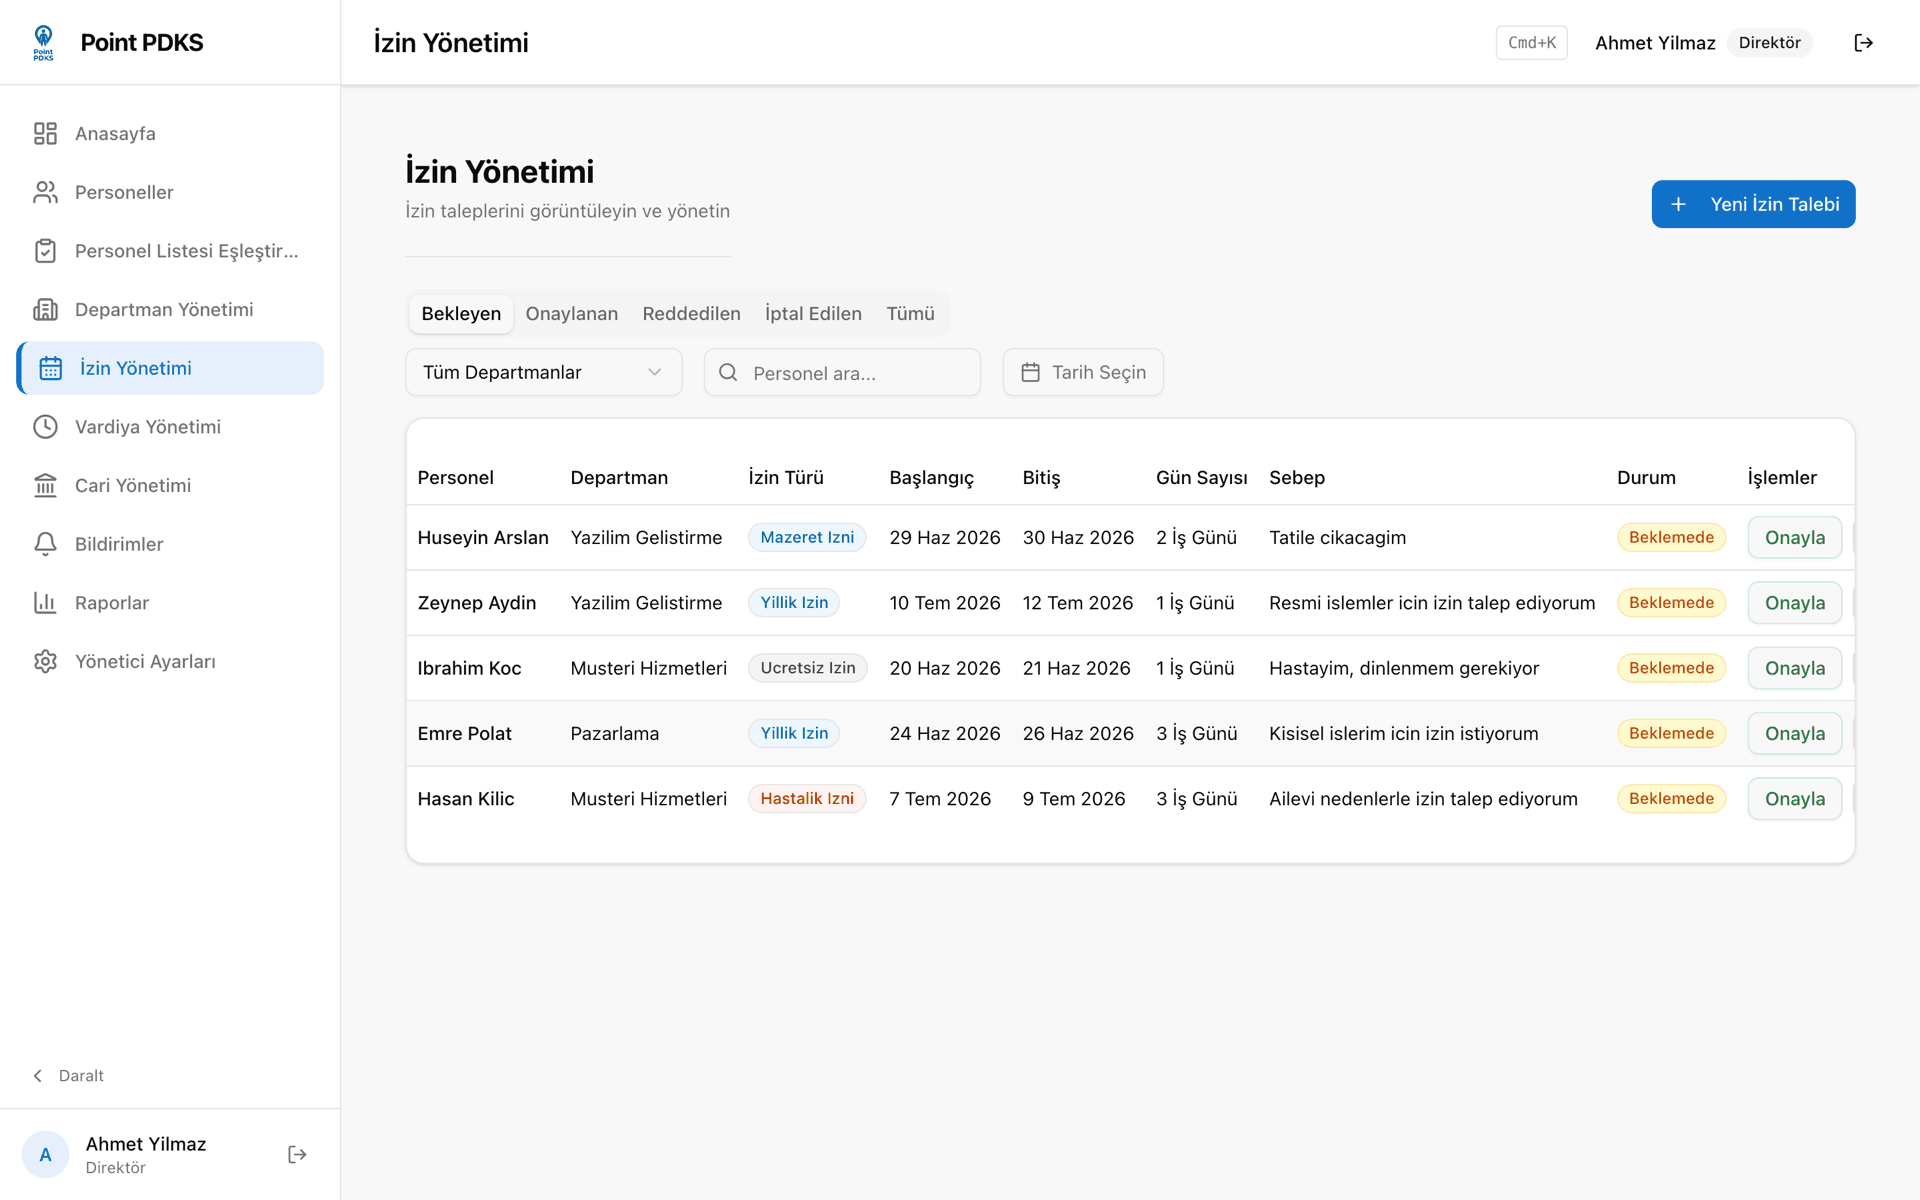Open Personeller menu item
Image resolution: width=1920 pixels, height=1200 pixels.
pyautogui.click(x=170, y=192)
